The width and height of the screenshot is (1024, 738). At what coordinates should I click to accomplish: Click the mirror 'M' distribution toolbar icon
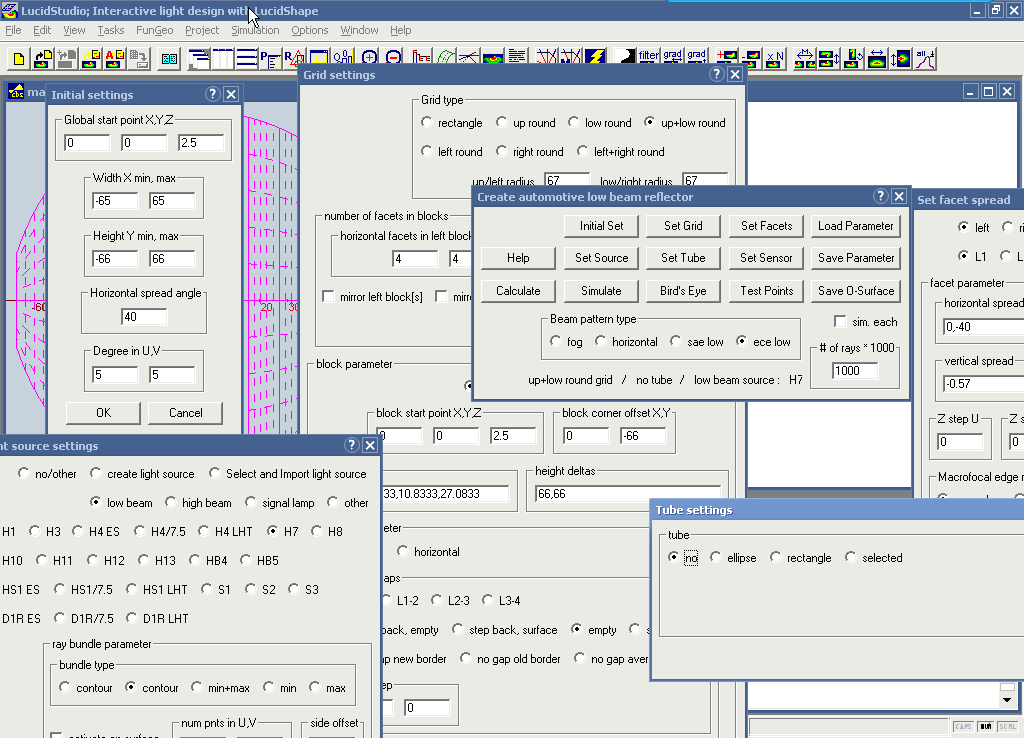point(805,59)
